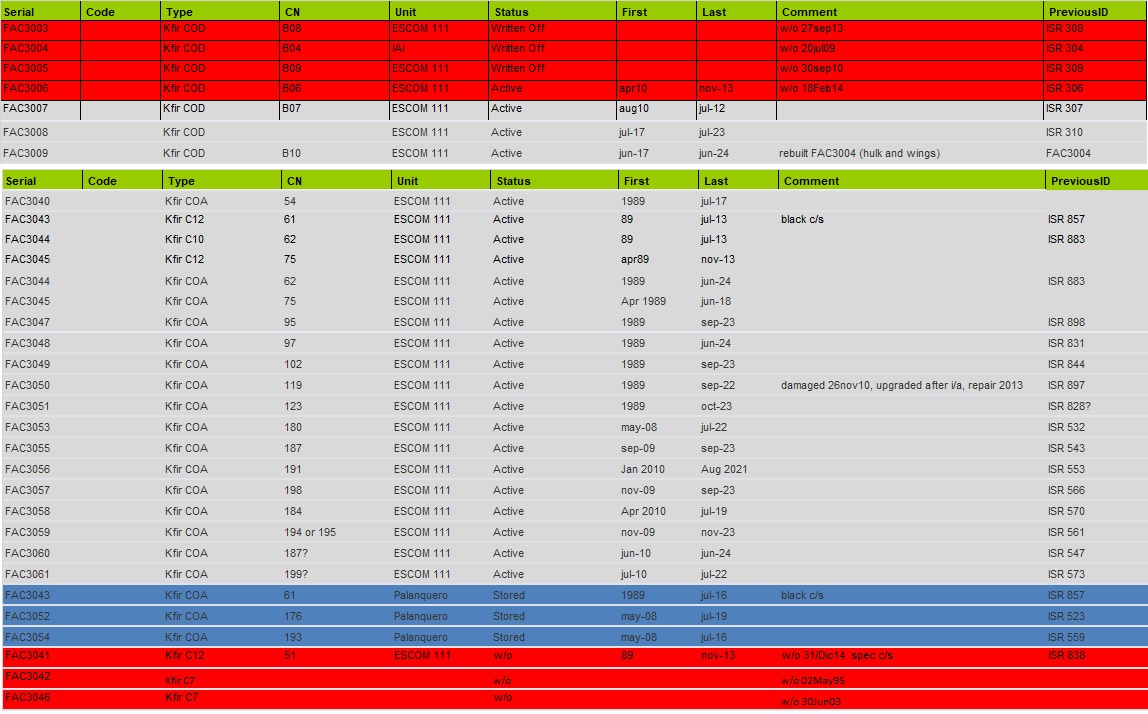Select serial FAC3005
This screenshot has height=714, width=1148.
tap(26, 68)
